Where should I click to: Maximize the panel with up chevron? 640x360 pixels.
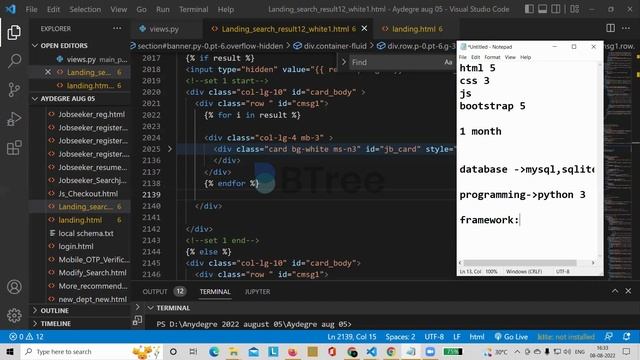(615, 291)
